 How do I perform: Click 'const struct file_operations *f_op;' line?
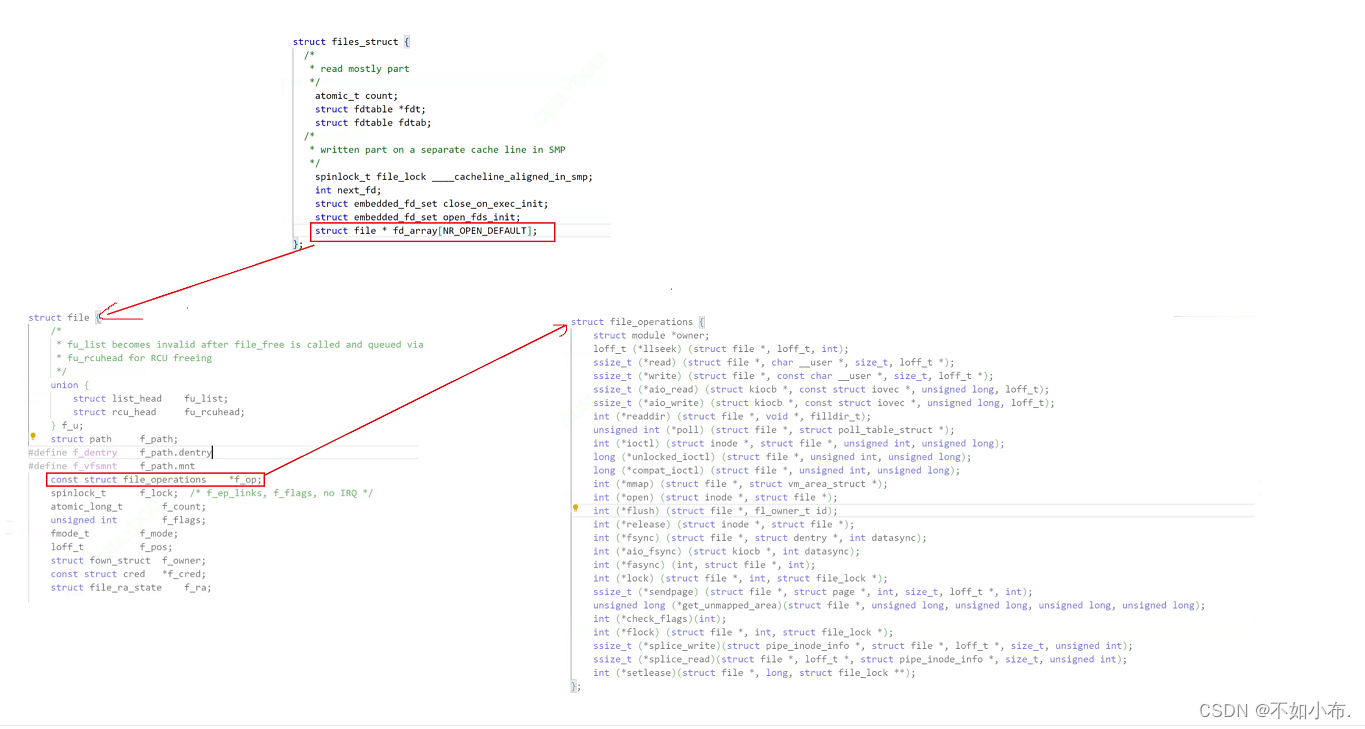tap(156, 480)
